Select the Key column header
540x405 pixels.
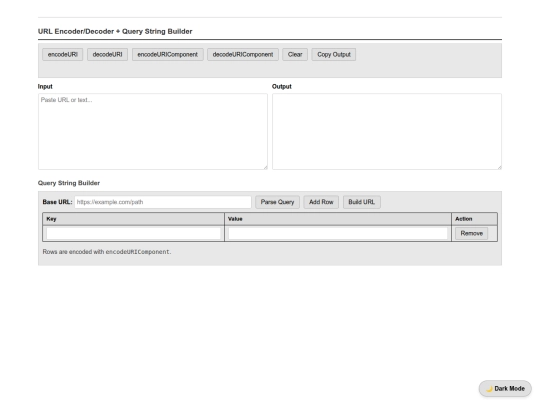[x=134, y=219]
